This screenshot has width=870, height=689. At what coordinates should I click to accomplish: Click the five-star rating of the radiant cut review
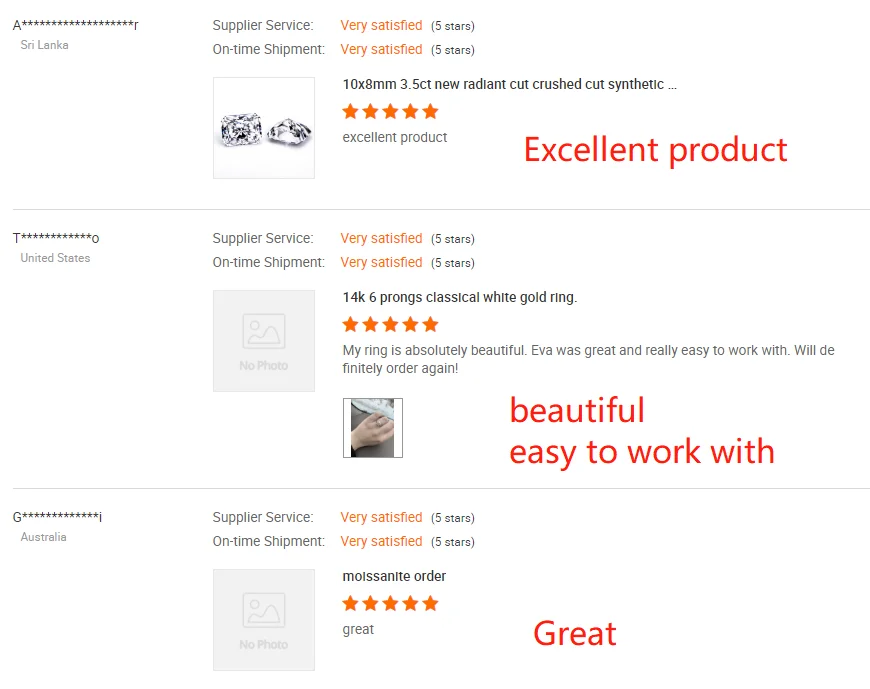click(x=390, y=111)
